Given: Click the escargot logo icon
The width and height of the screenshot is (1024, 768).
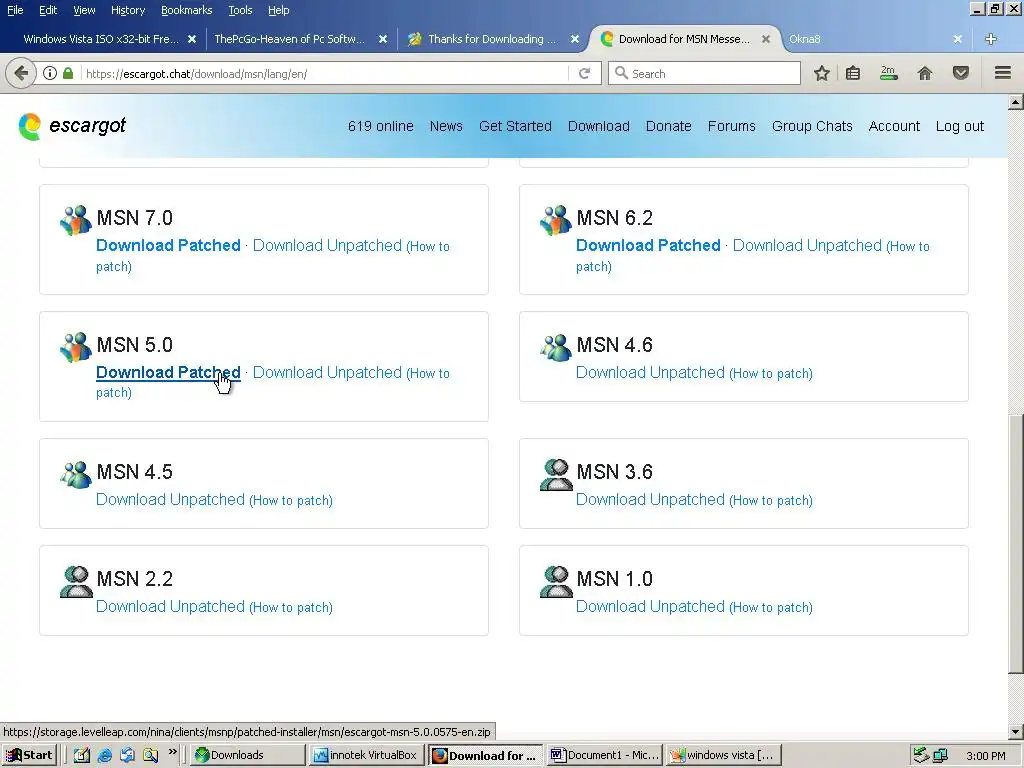Looking at the screenshot, I should 30,126.
